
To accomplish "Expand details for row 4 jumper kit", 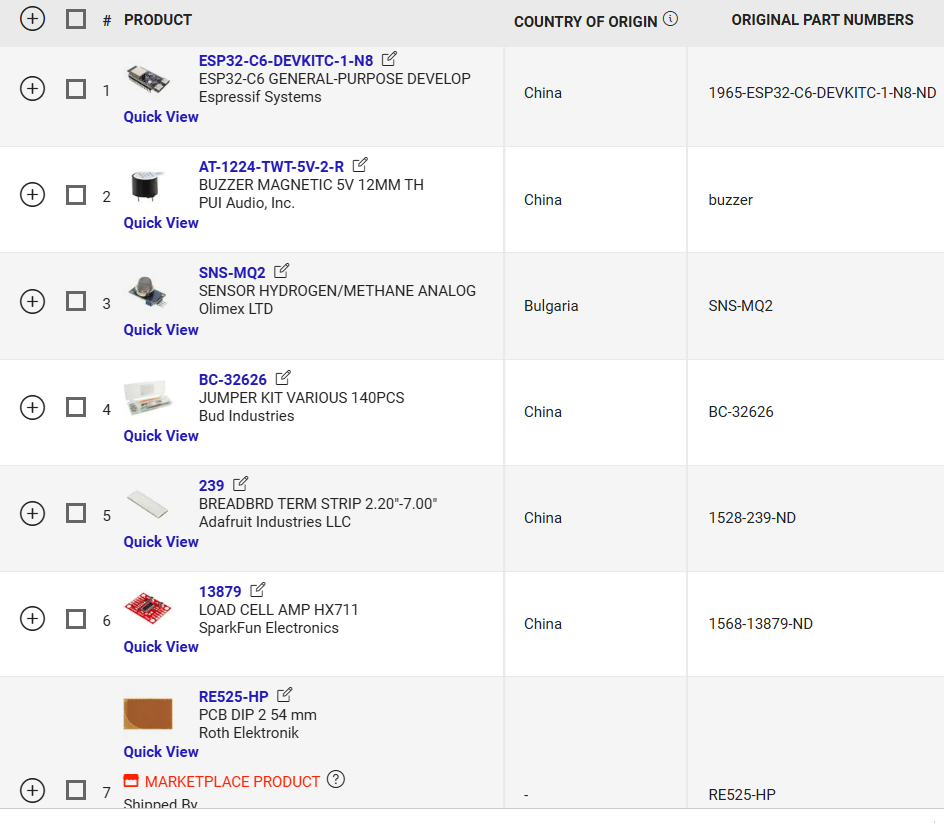I will point(33,407).
